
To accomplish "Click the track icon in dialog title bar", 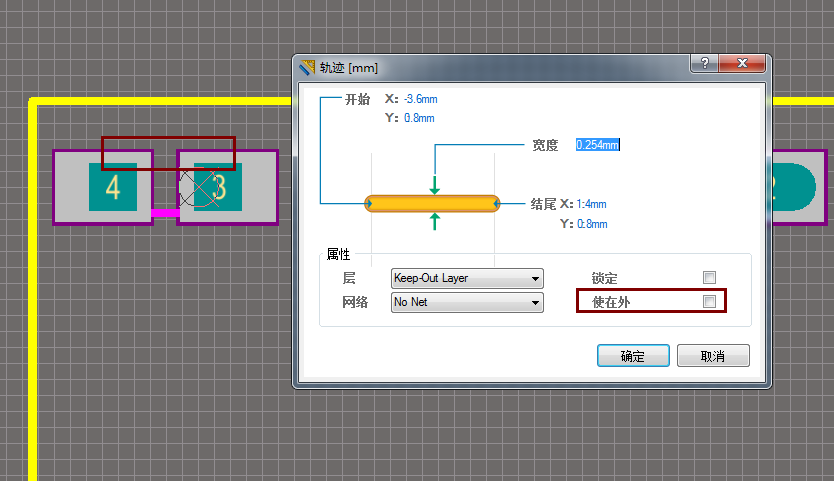I will pos(307,68).
